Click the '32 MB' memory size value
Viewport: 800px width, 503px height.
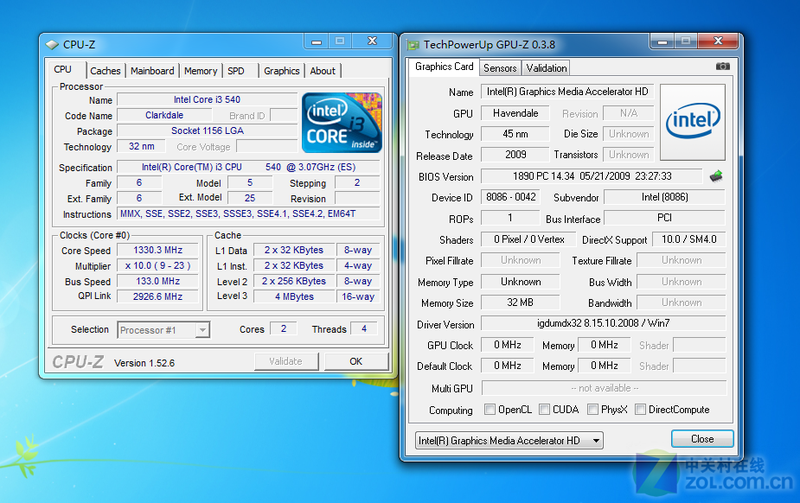[520, 303]
